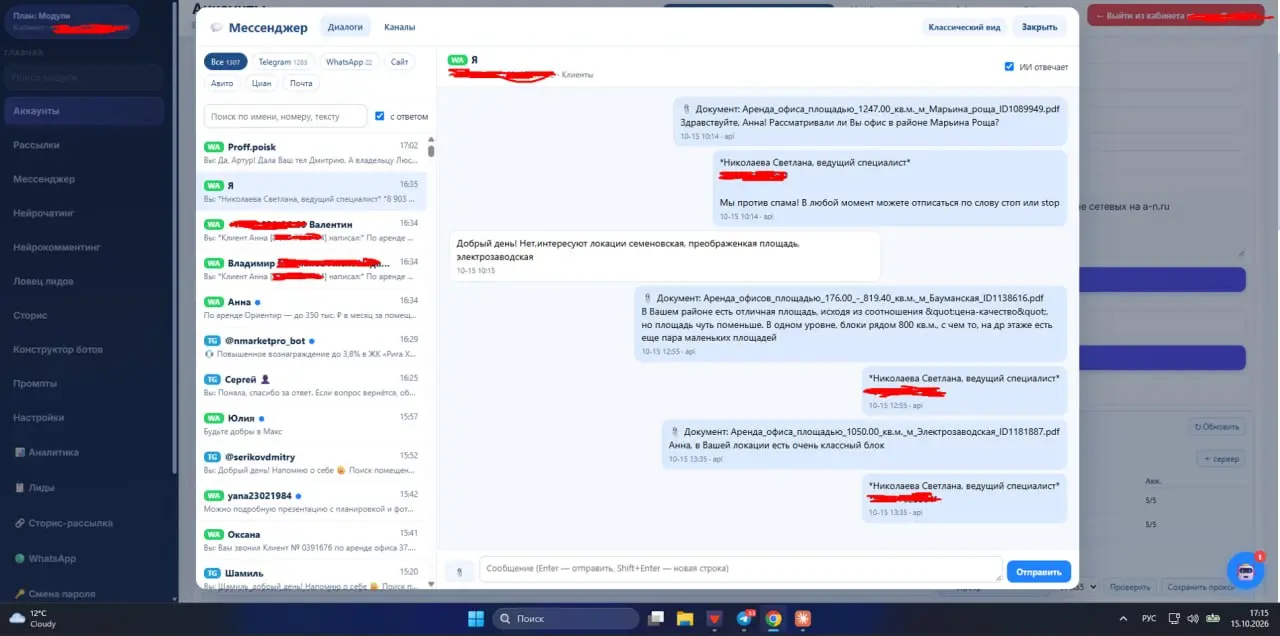1280x636 pixels.
Task: Filter dialogs by Почта
Action: 301,83
